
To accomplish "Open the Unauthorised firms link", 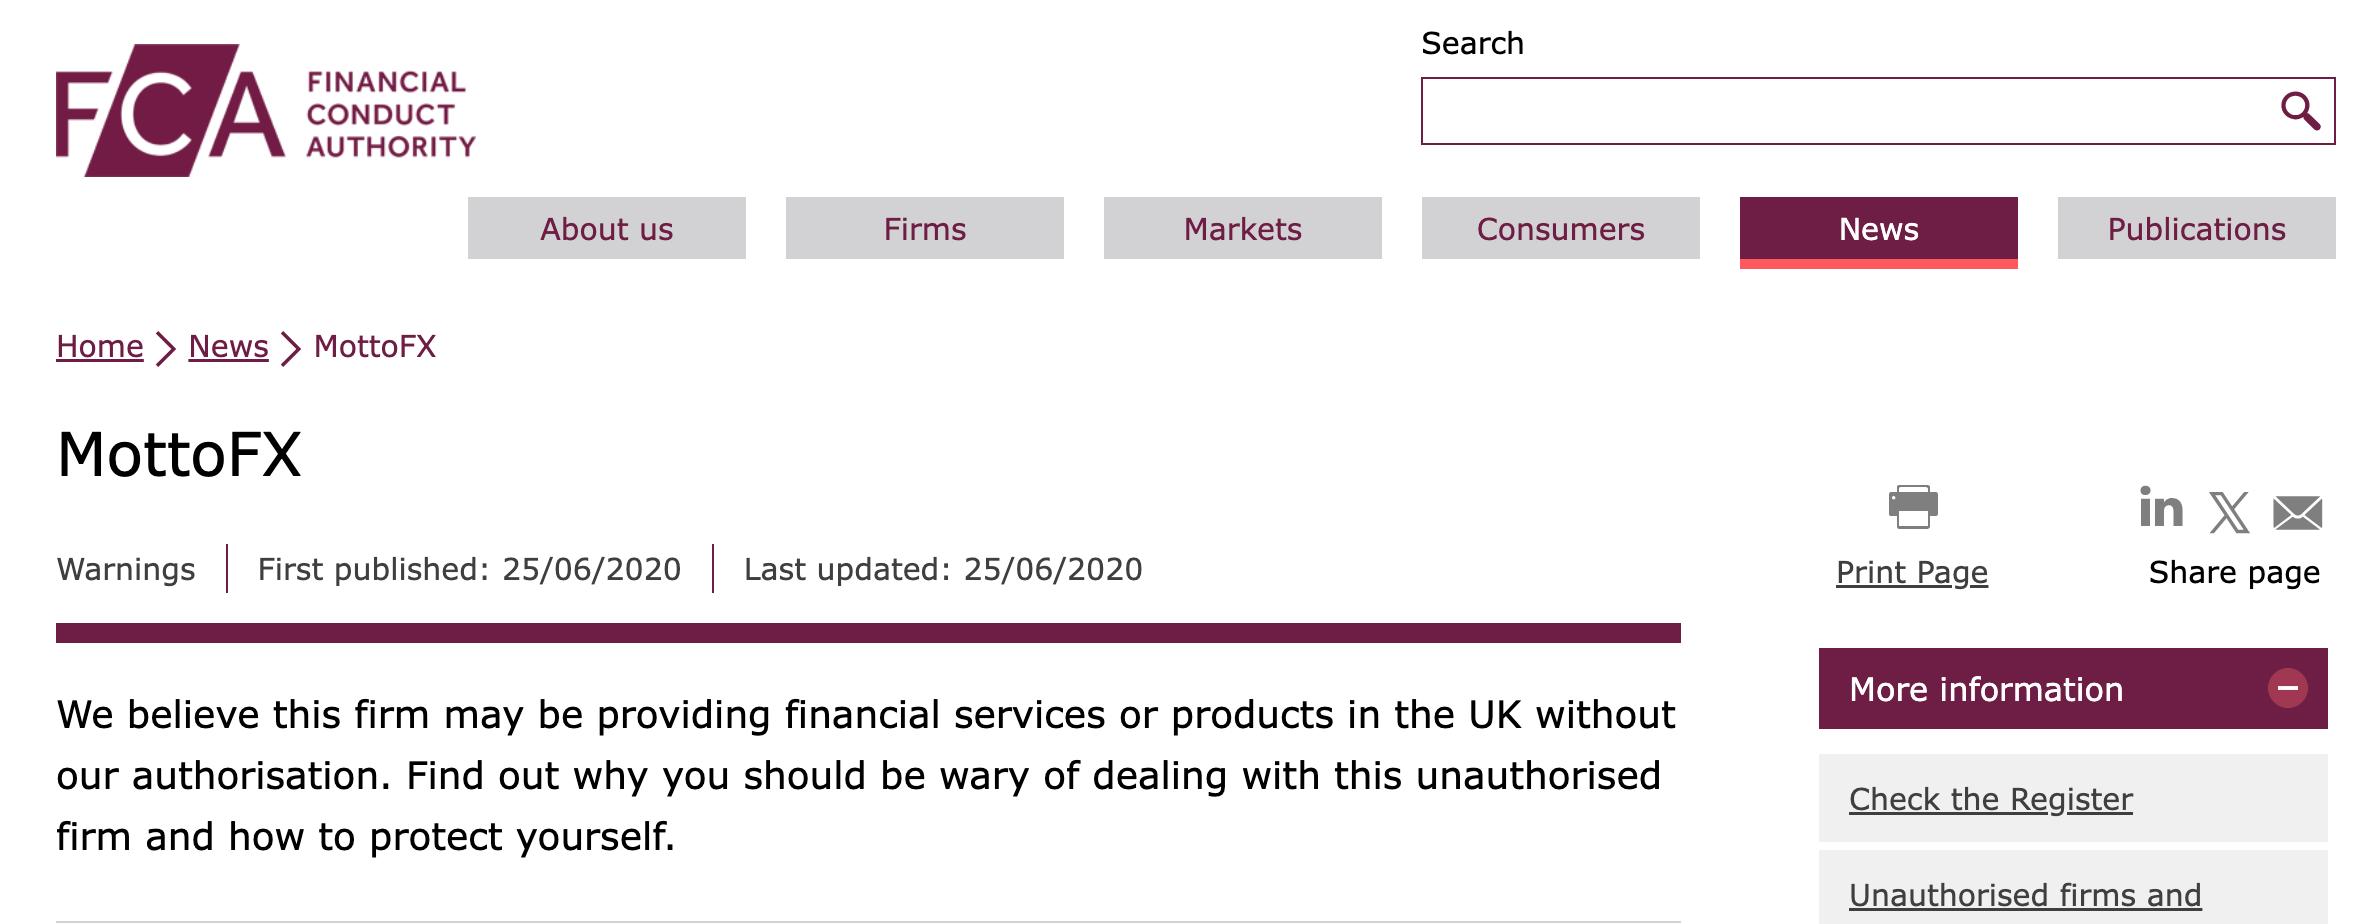I will 2024,895.
